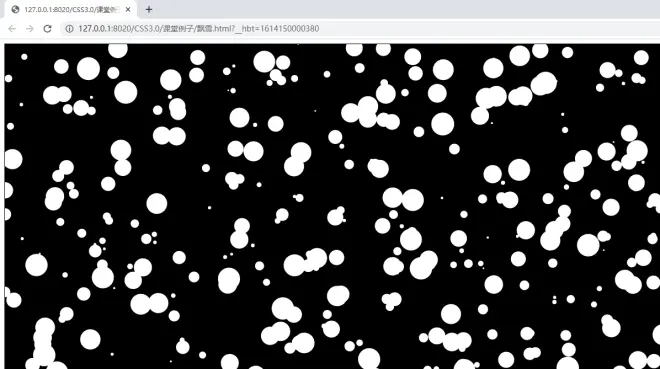Click the browser forward arrow

[x=29, y=29]
